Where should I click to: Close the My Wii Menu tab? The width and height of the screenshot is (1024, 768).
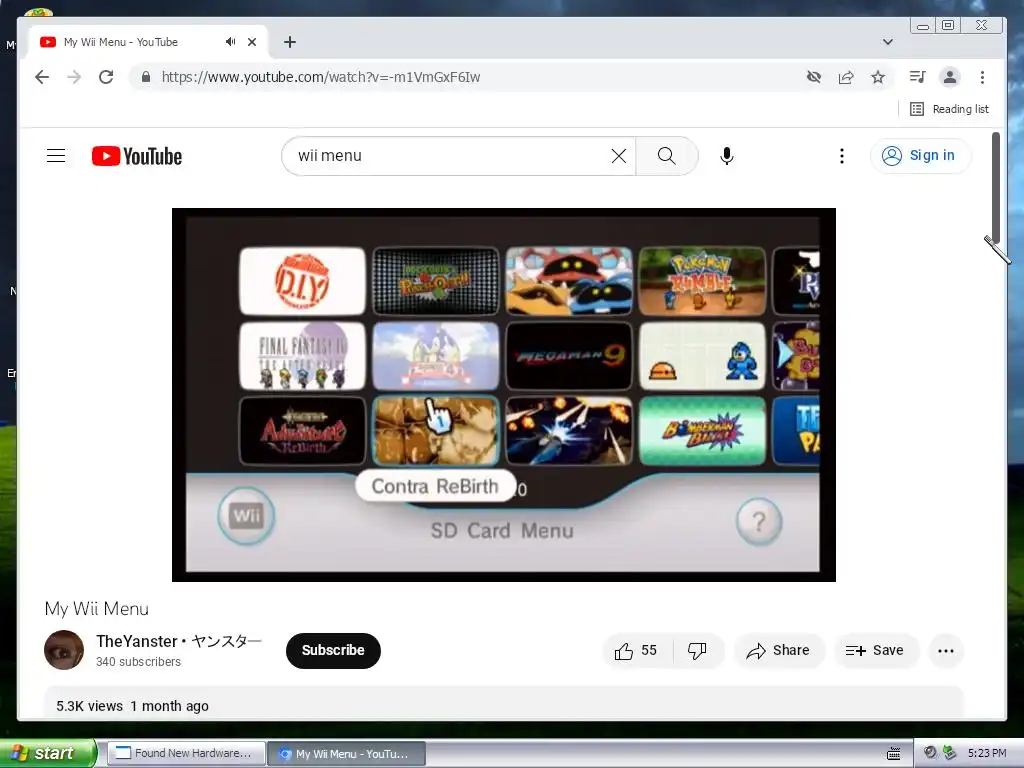click(252, 42)
